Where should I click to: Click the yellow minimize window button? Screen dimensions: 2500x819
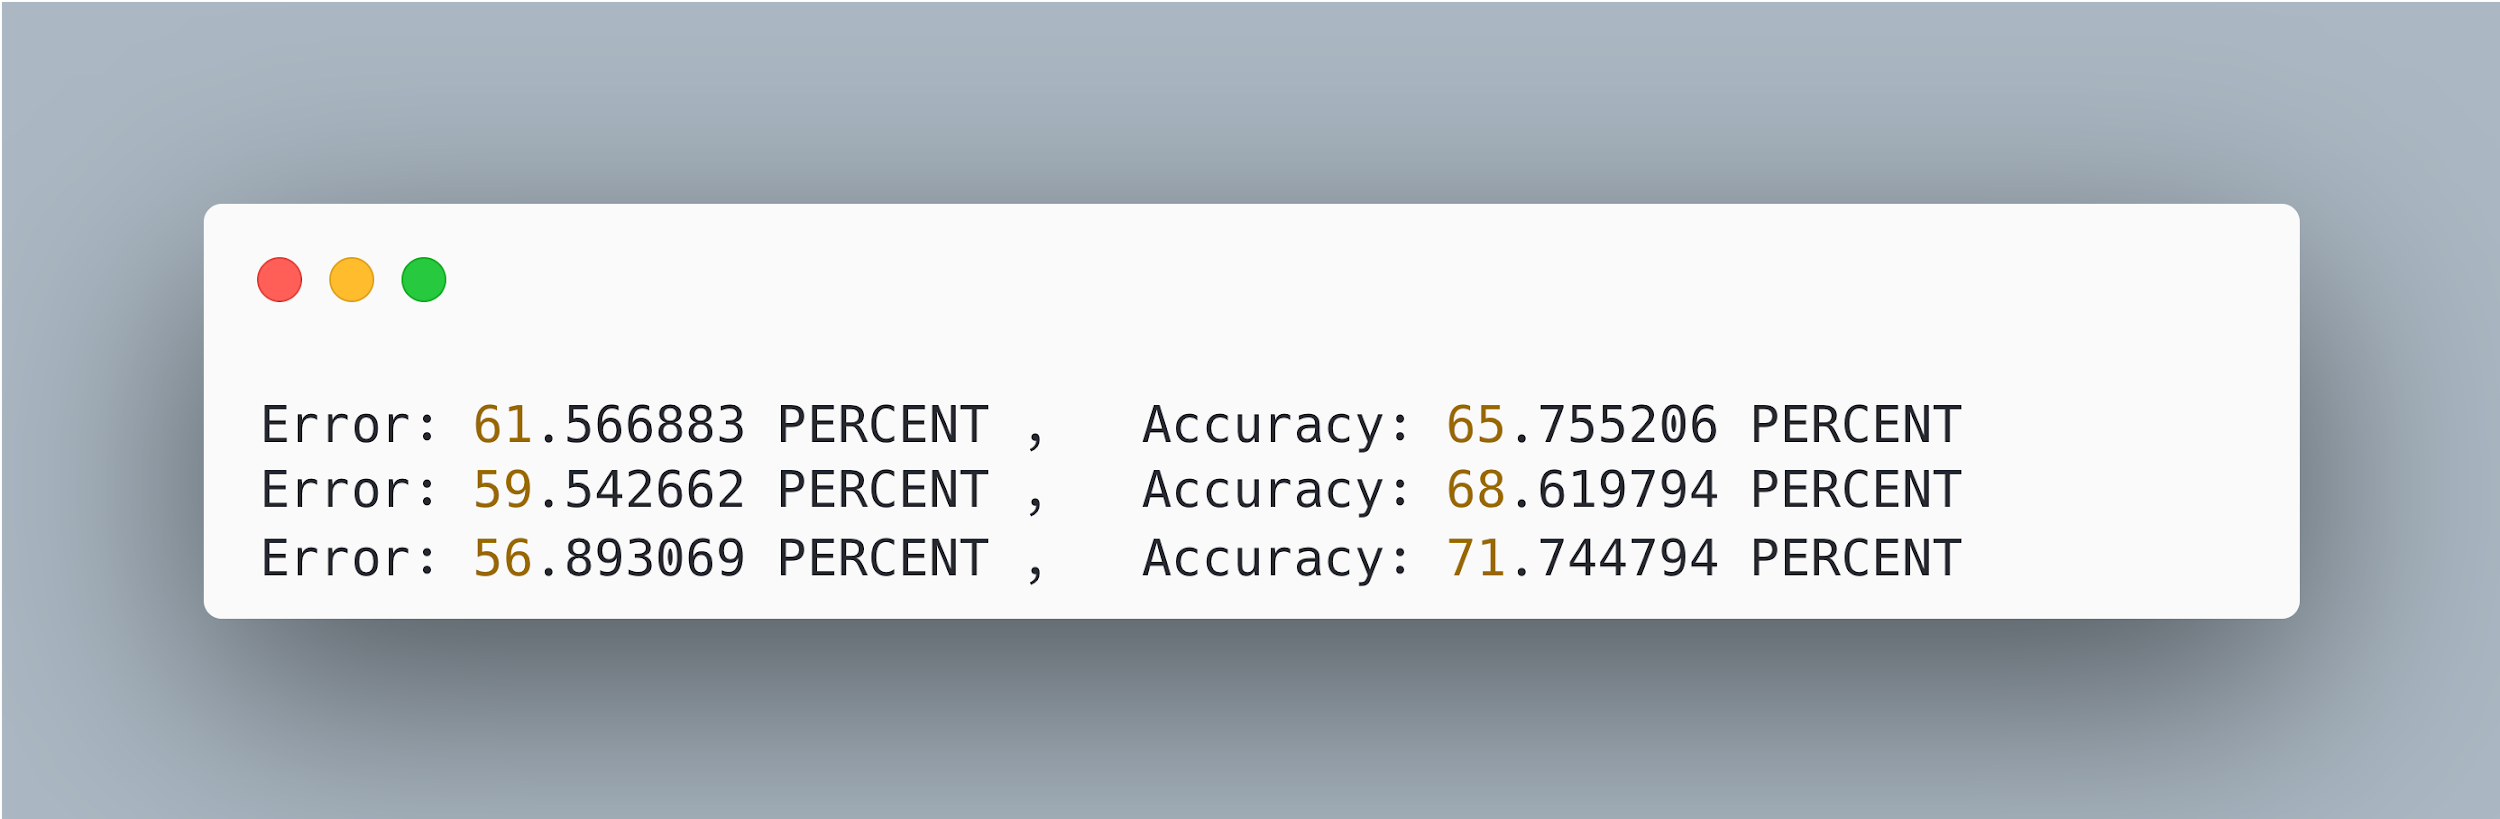tap(352, 279)
